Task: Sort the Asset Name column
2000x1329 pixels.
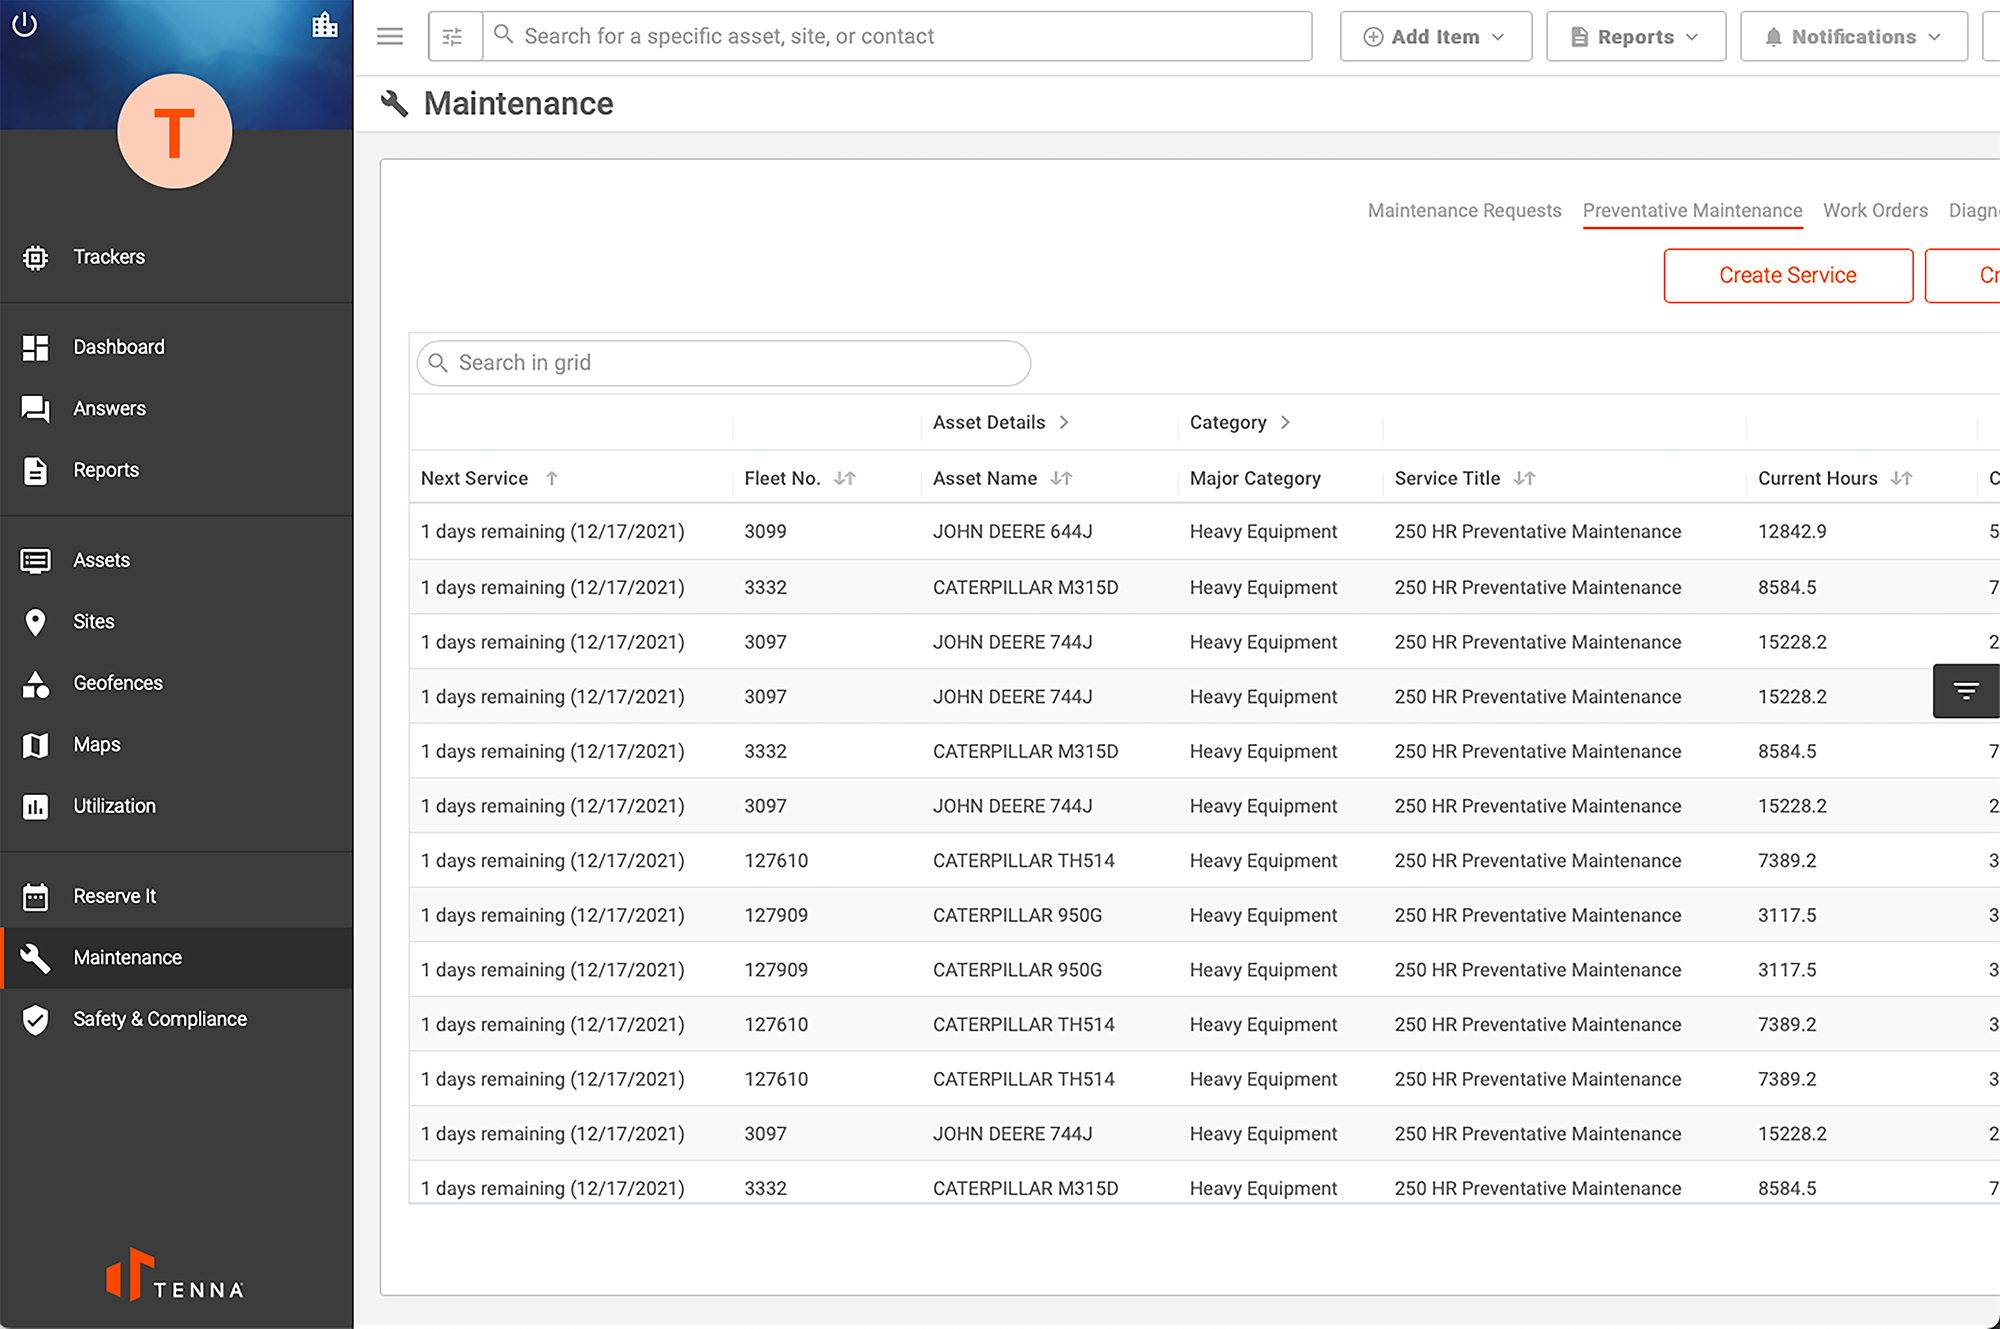Action: [x=1061, y=479]
